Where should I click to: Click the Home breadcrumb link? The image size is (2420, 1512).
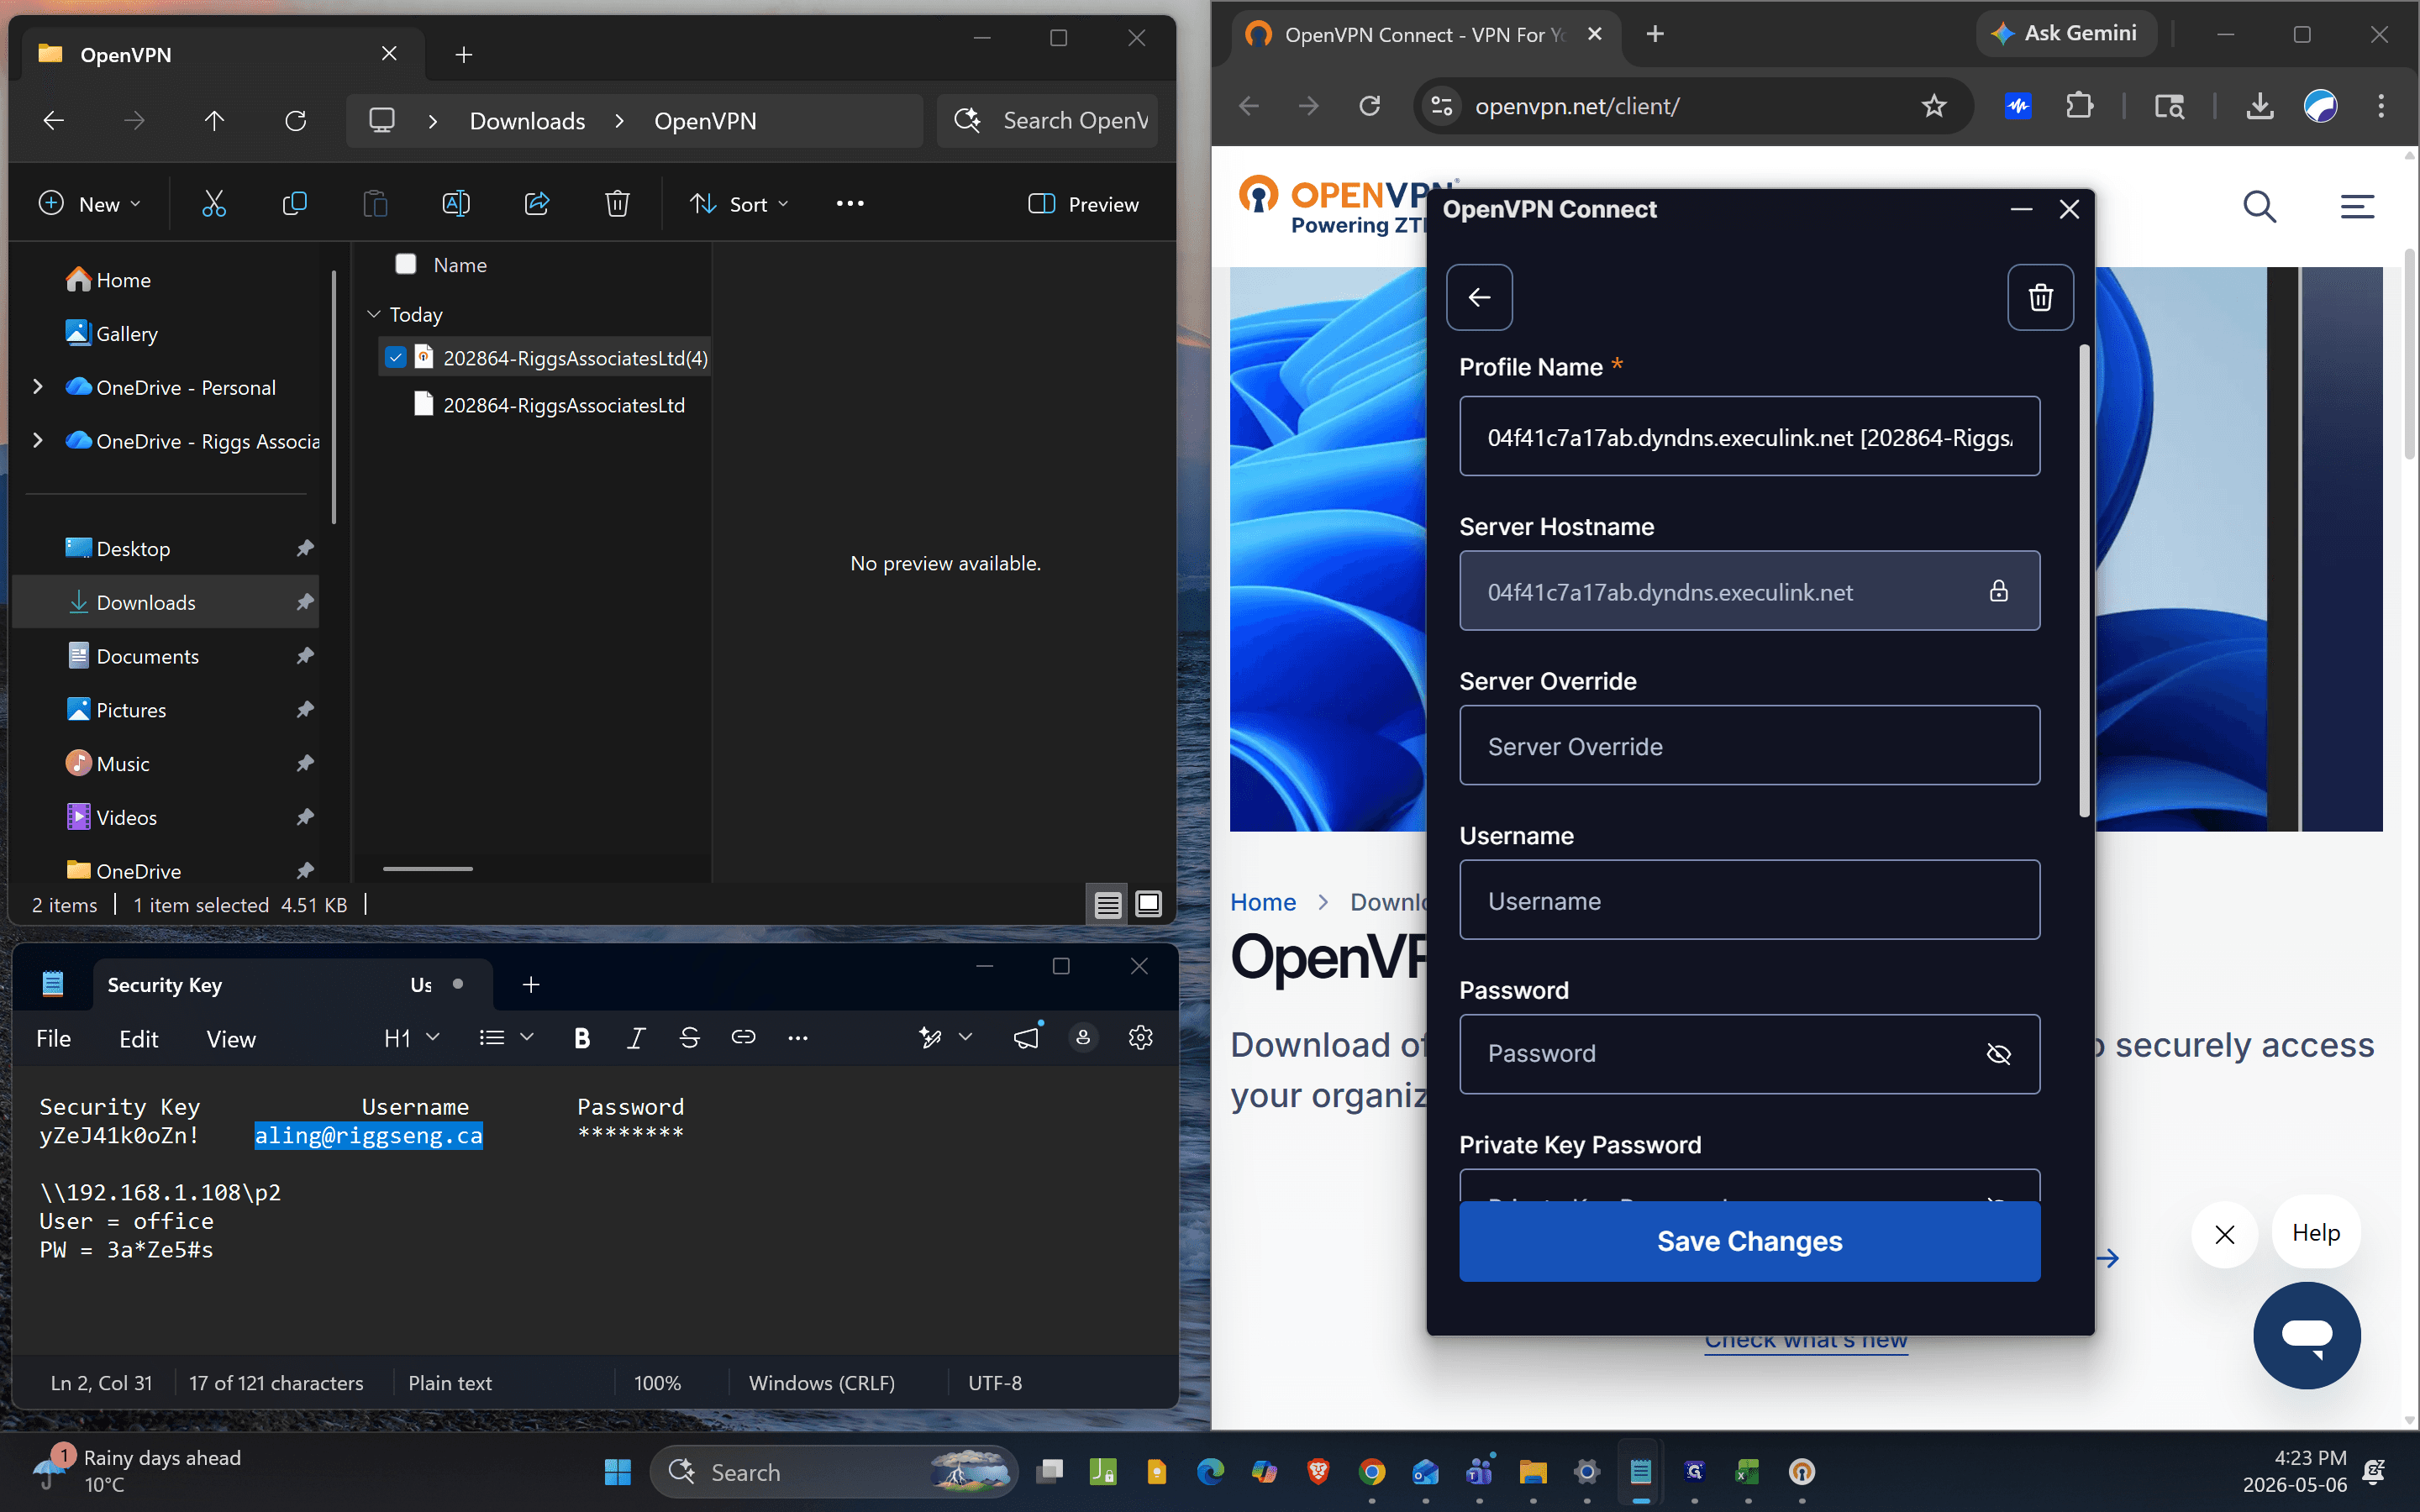[x=1263, y=902]
